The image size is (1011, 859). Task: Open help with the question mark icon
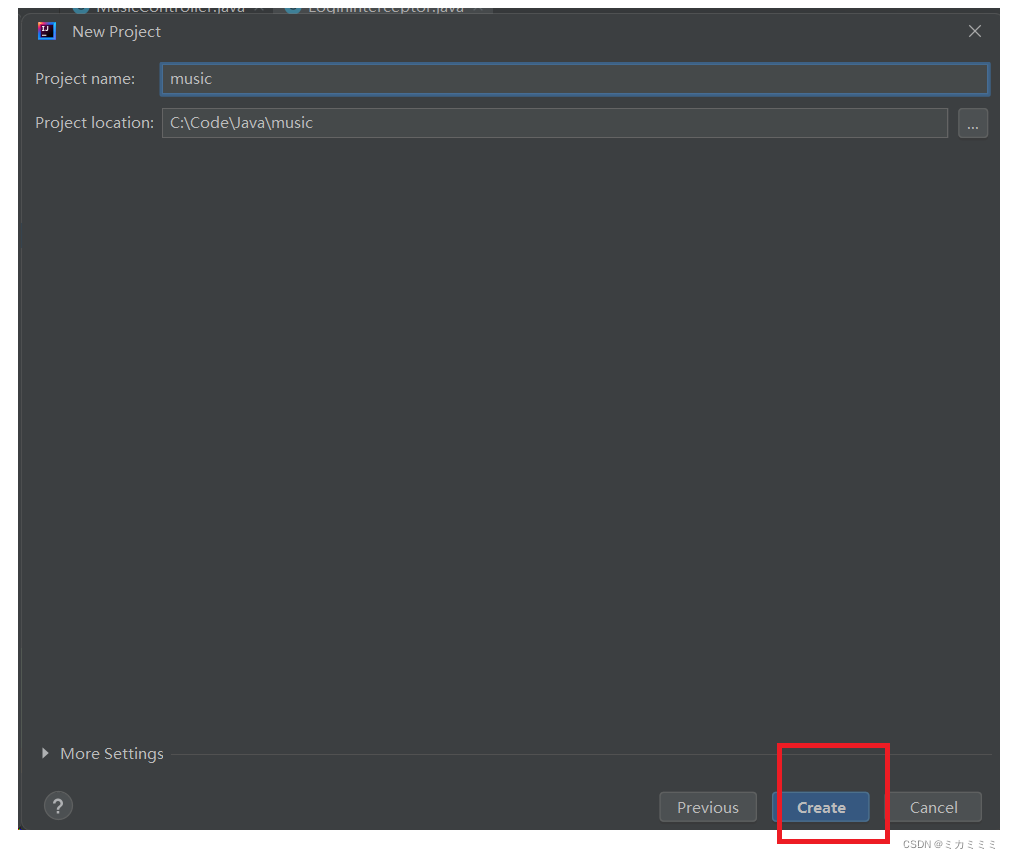58,805
